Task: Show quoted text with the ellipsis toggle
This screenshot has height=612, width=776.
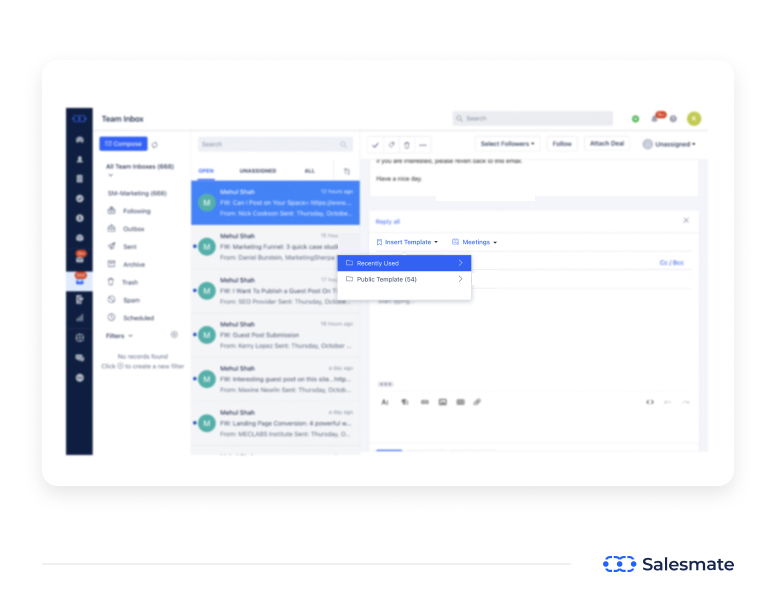Action: click(386, 384)
